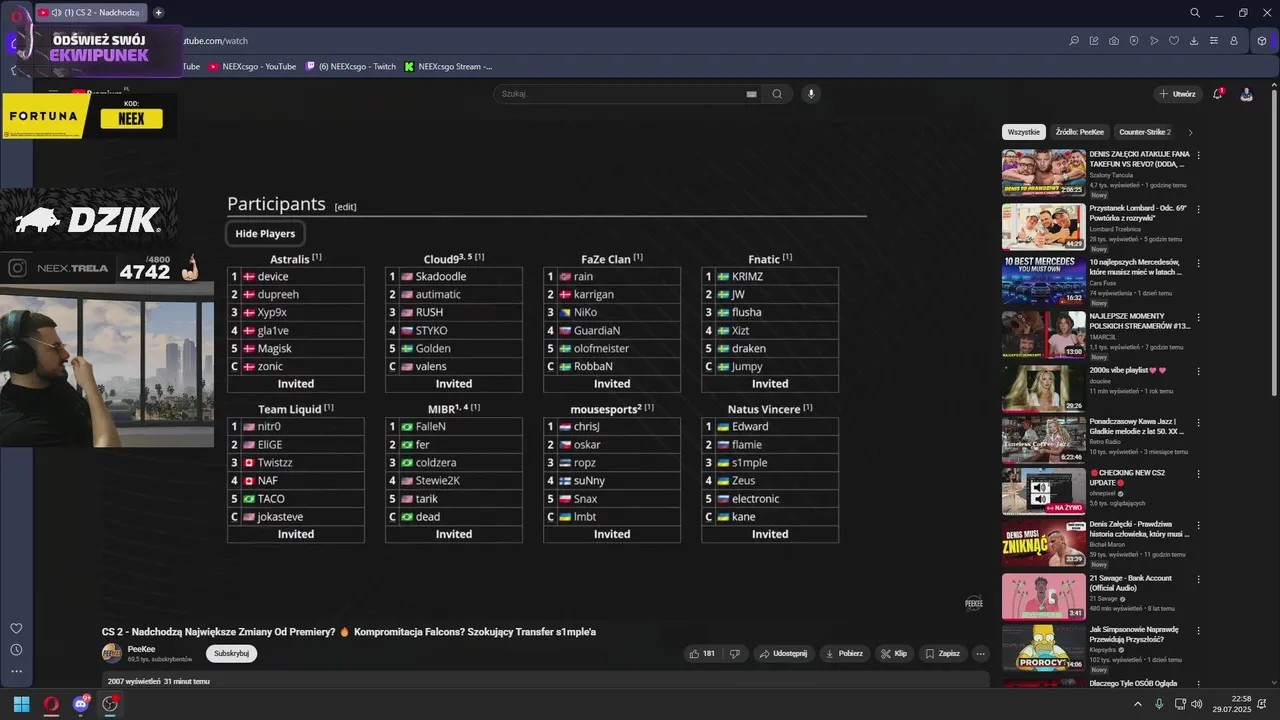Click the Zapisz save button
This screenshot has width=1280, height=720.
tap(942, 654)
